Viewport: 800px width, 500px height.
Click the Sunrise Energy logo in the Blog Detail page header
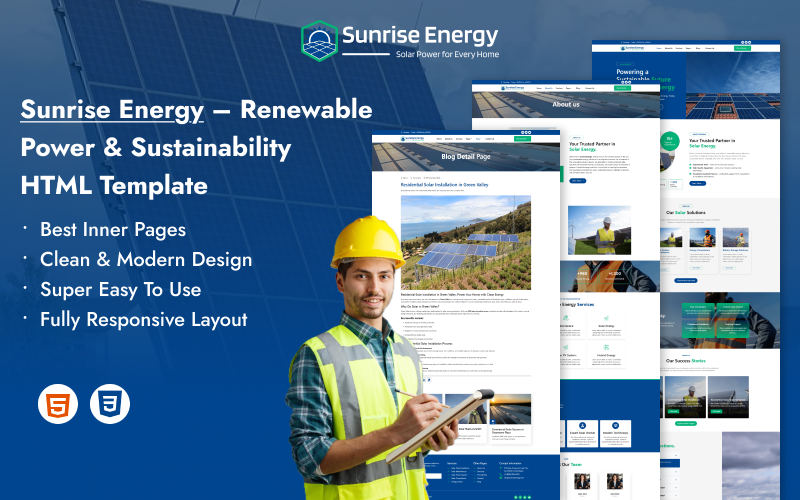[x=412, y=139]
